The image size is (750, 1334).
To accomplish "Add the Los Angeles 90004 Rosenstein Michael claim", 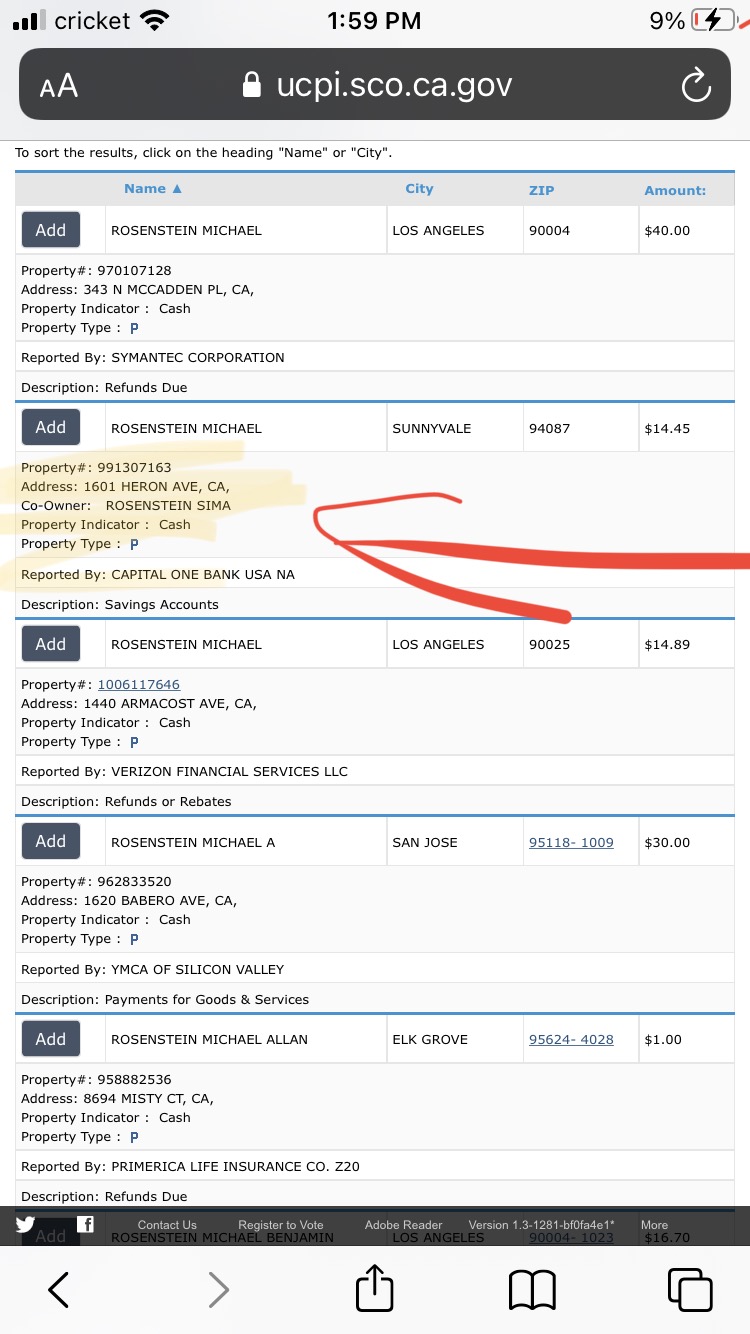I will [x=51, y=230].
